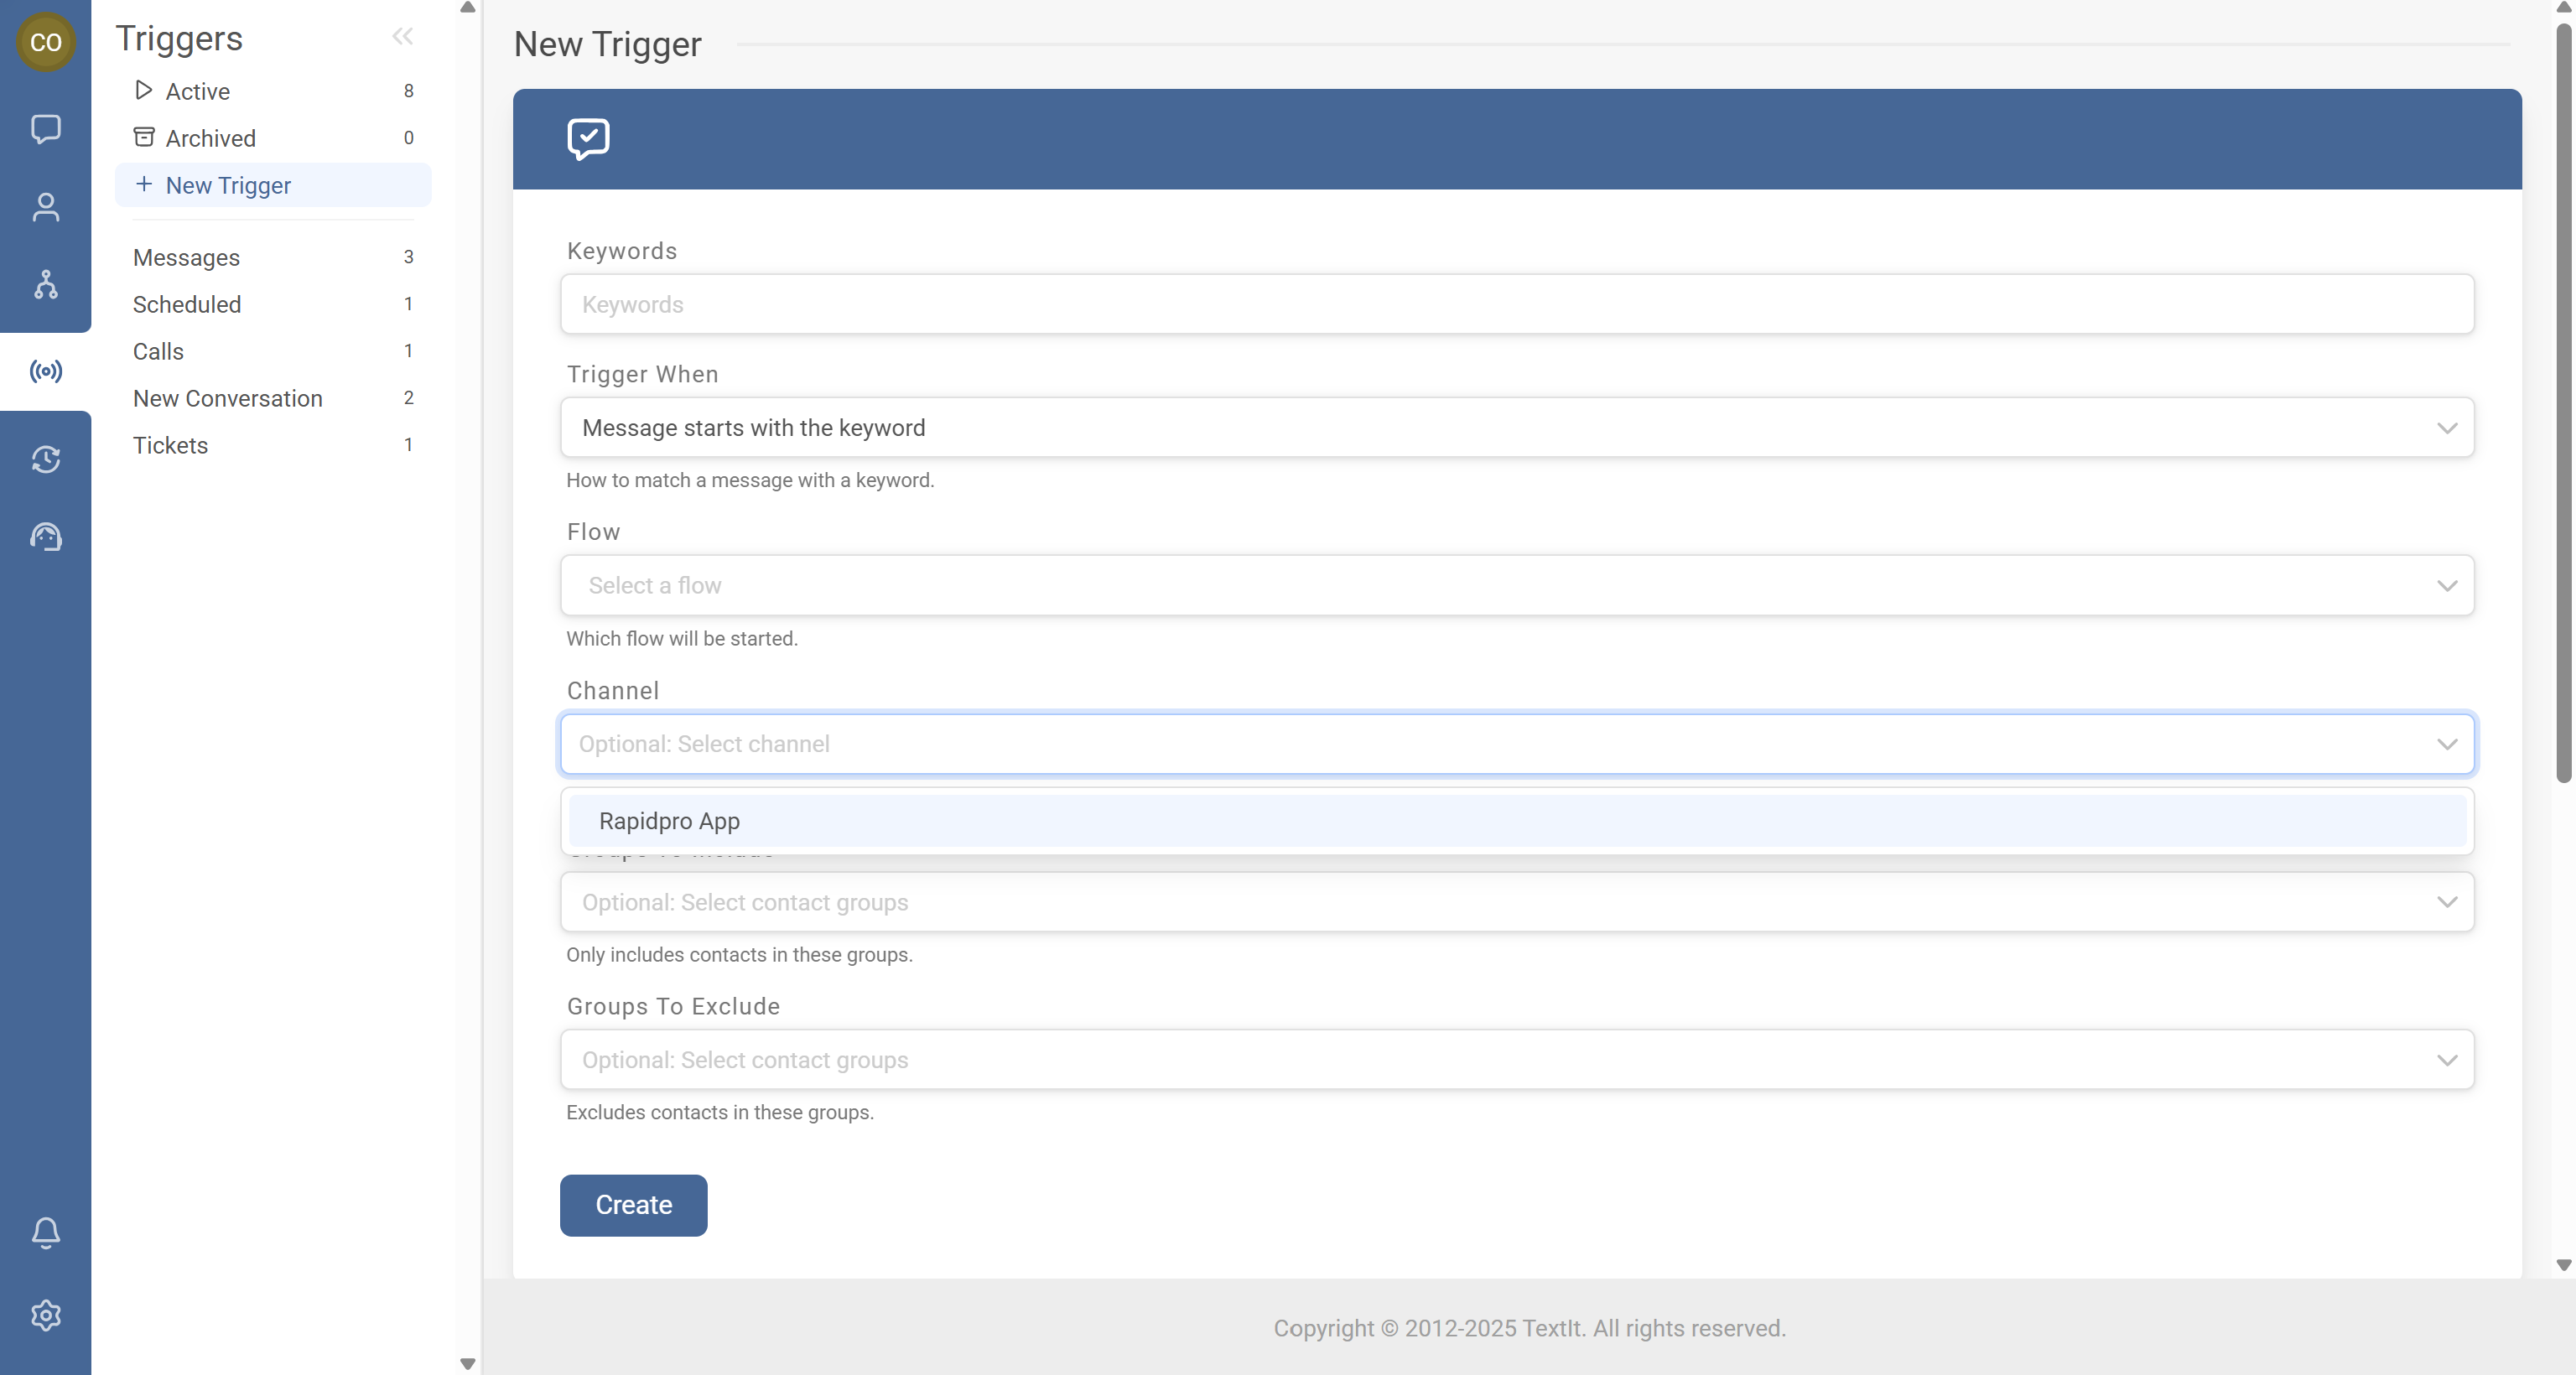Open the Active triggers list
This screenshot has height=1375, width=2576.
[x=198, y=91]
